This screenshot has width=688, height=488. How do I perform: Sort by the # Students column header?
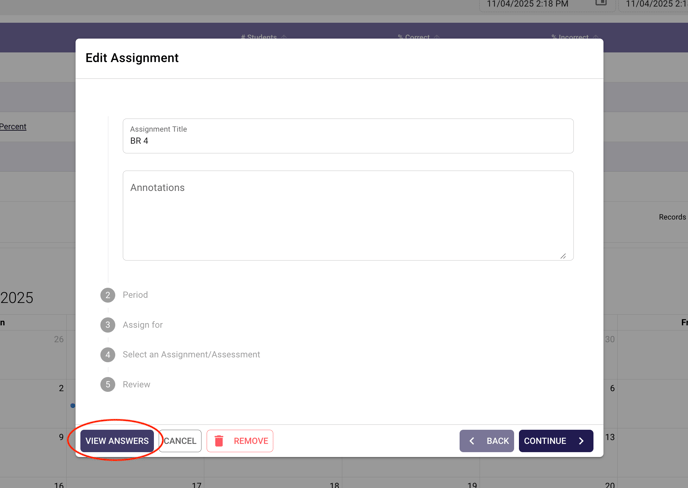click(x=259, y=37)
